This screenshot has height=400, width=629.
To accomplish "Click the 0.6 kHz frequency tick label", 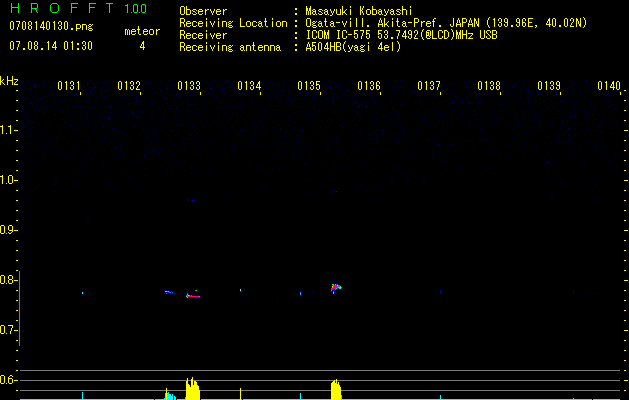I will click(7, 380).
